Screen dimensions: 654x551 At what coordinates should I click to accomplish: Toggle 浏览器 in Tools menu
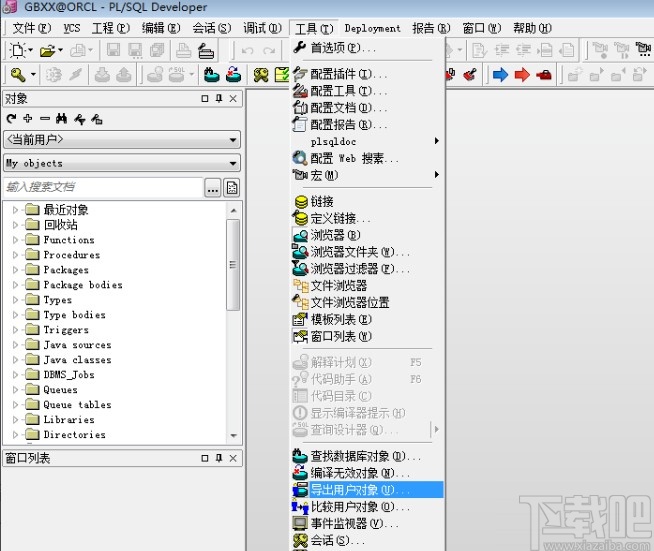tap(367, 235)
